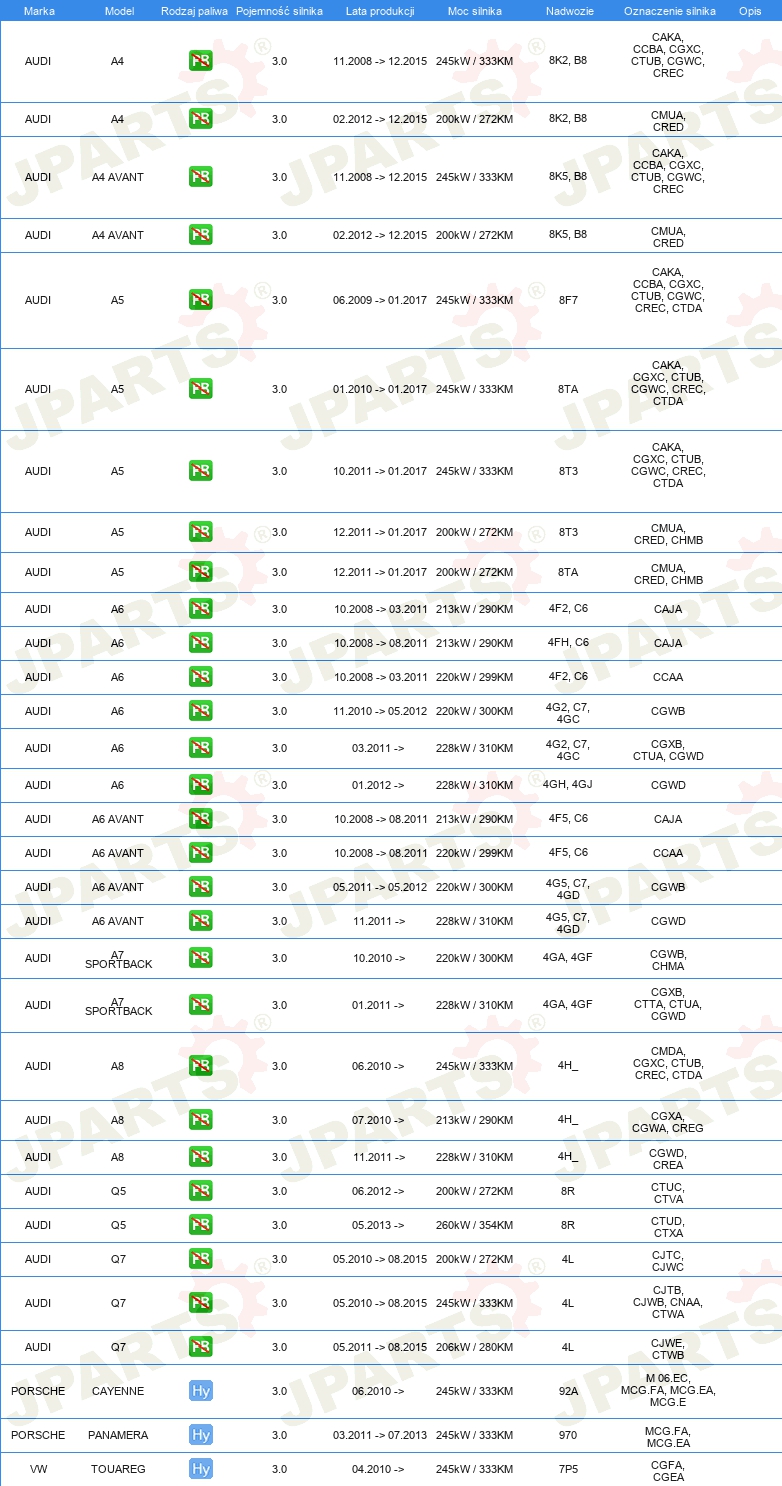This screenshot has height=1486, width=782.
Task: Click the CGFA, CGEA engine code cell
Action: 668,1471
